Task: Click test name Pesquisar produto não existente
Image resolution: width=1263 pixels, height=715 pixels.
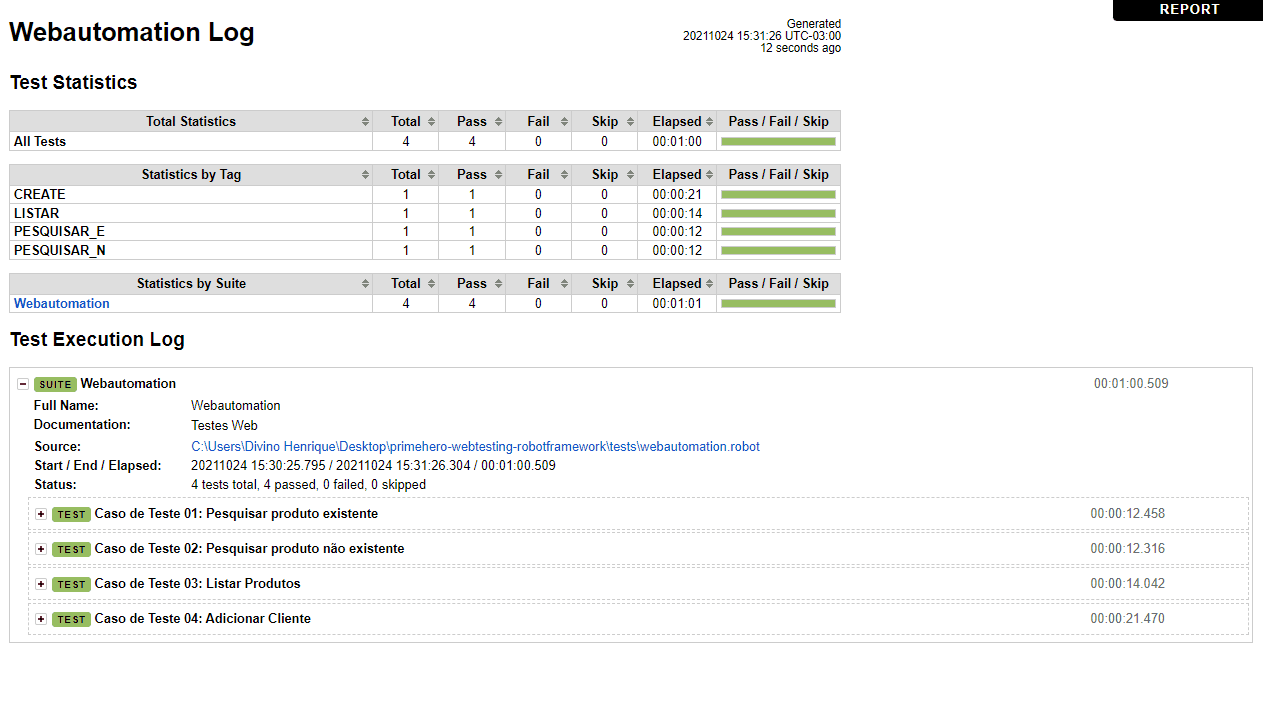Action: (x=305, y=549)
